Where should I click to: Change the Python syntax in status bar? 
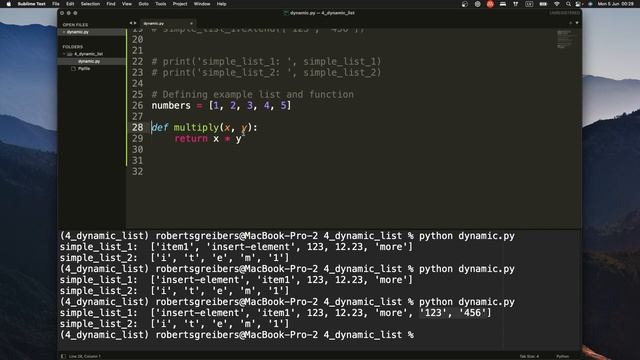[x=562, y=356]
